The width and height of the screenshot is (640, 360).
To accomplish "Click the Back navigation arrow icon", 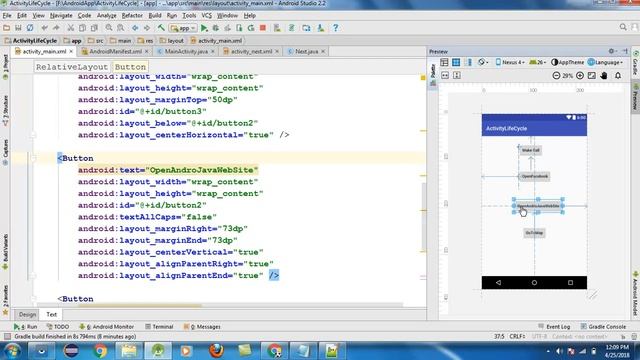I will (135, 28).
